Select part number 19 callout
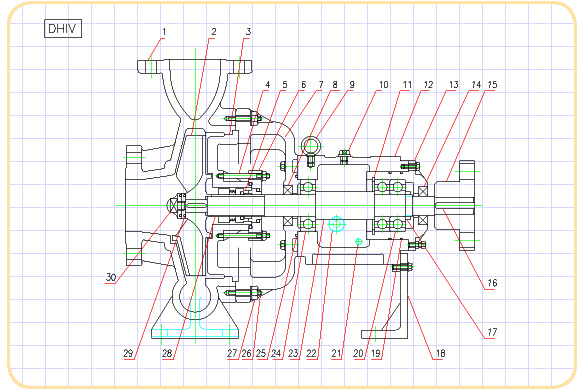The height and width of the screenshot is (390, 584). click(375, 353)
